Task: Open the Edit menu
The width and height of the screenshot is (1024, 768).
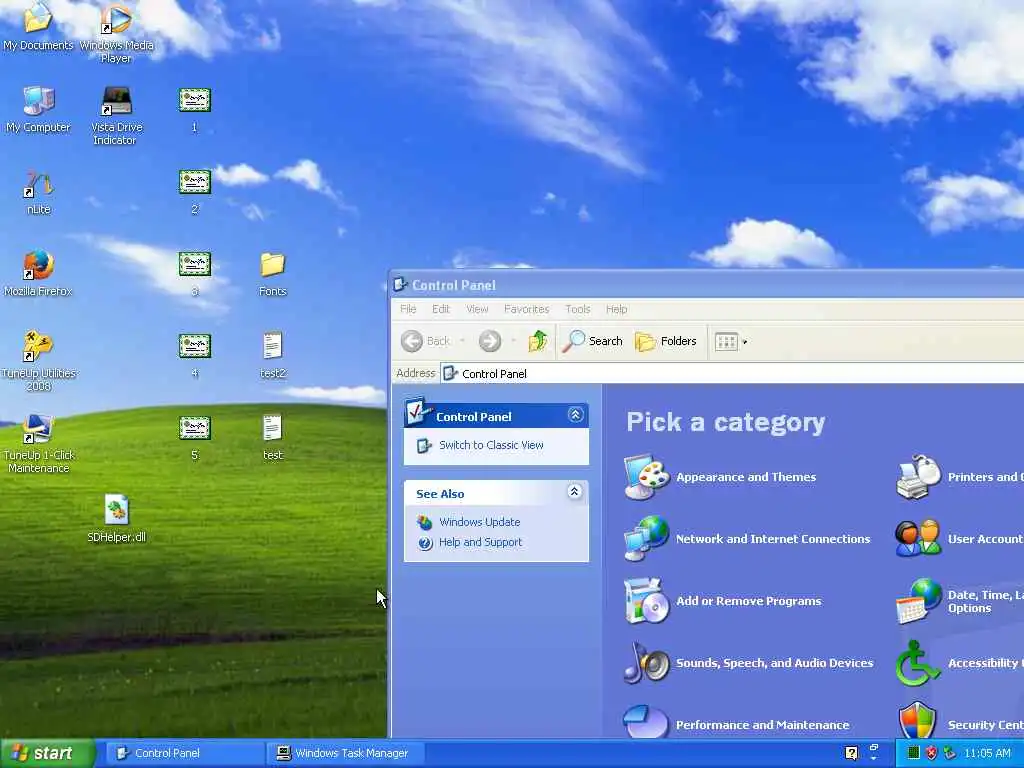Action: (441, 309)
